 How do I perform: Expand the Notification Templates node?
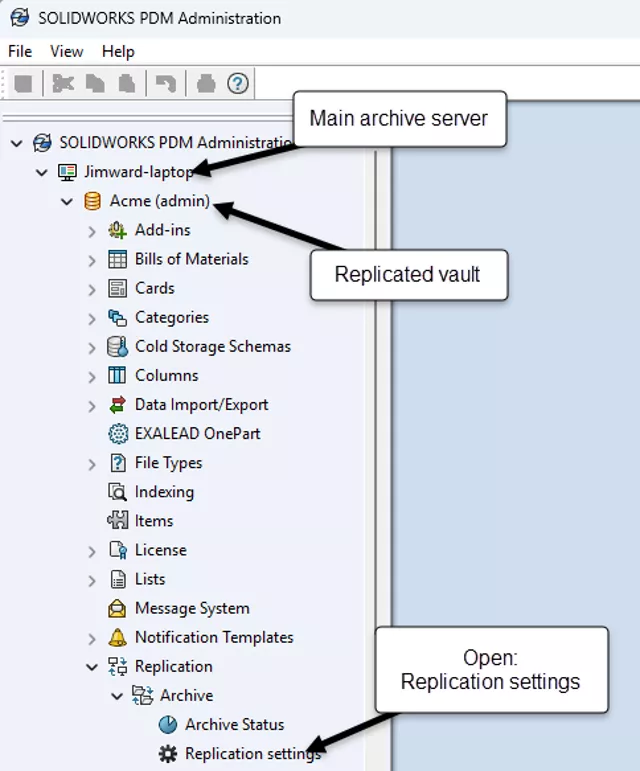[92, 638]
